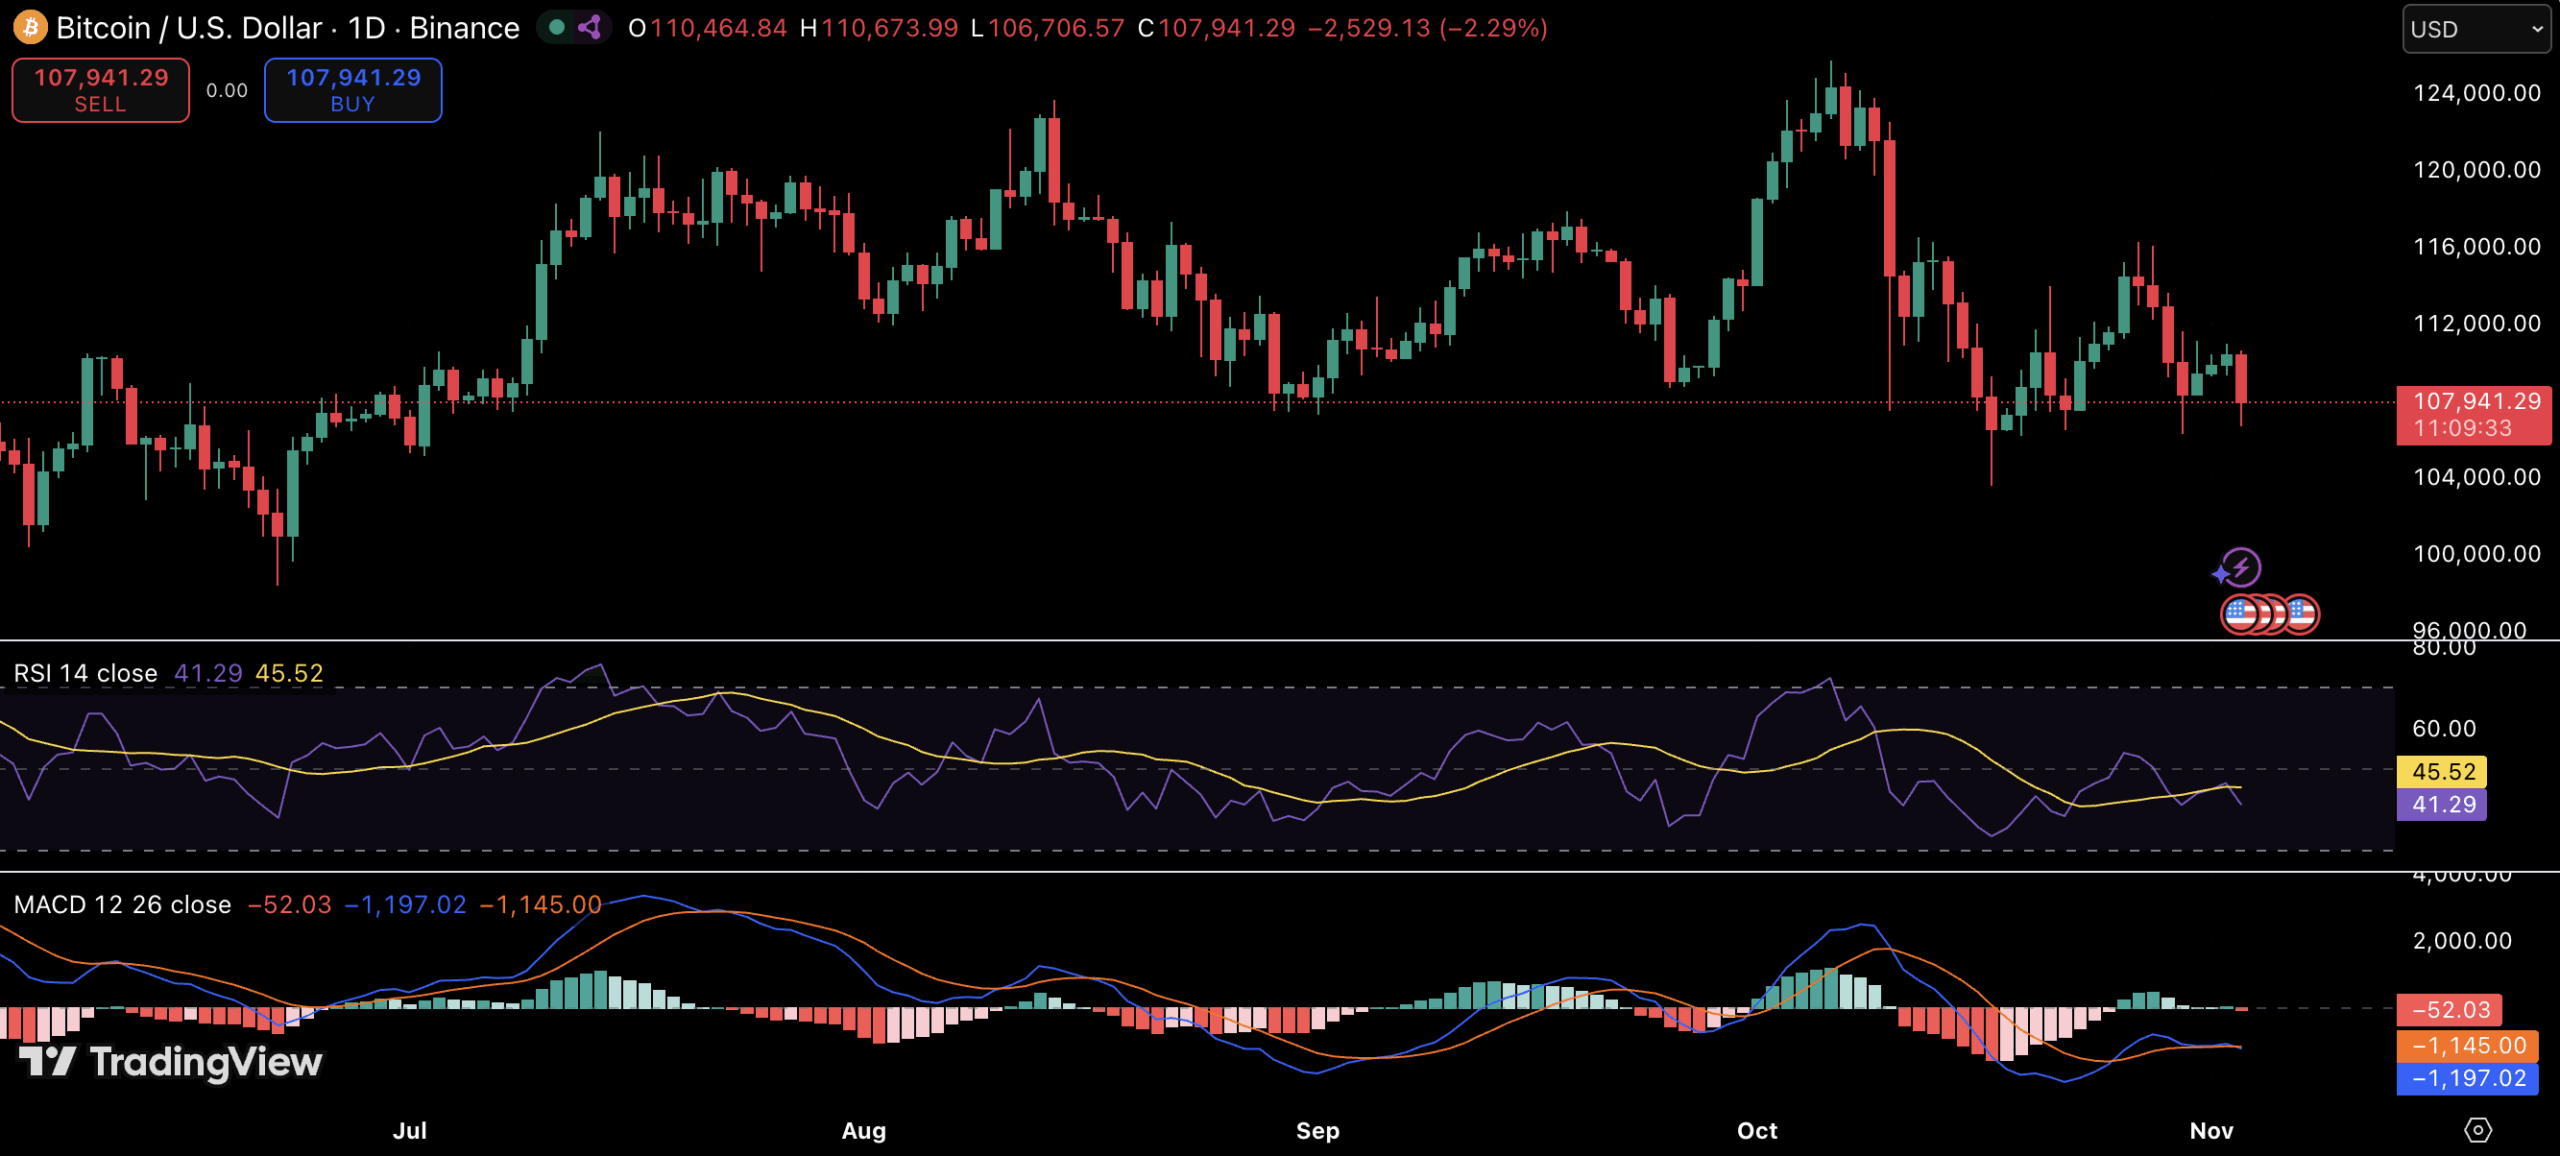Image resolution: width=2560 pixels, height=1156 pixels.
Task: Open chart settings via the bottom-right gear icon
Action: [x=2477, y=1130]
